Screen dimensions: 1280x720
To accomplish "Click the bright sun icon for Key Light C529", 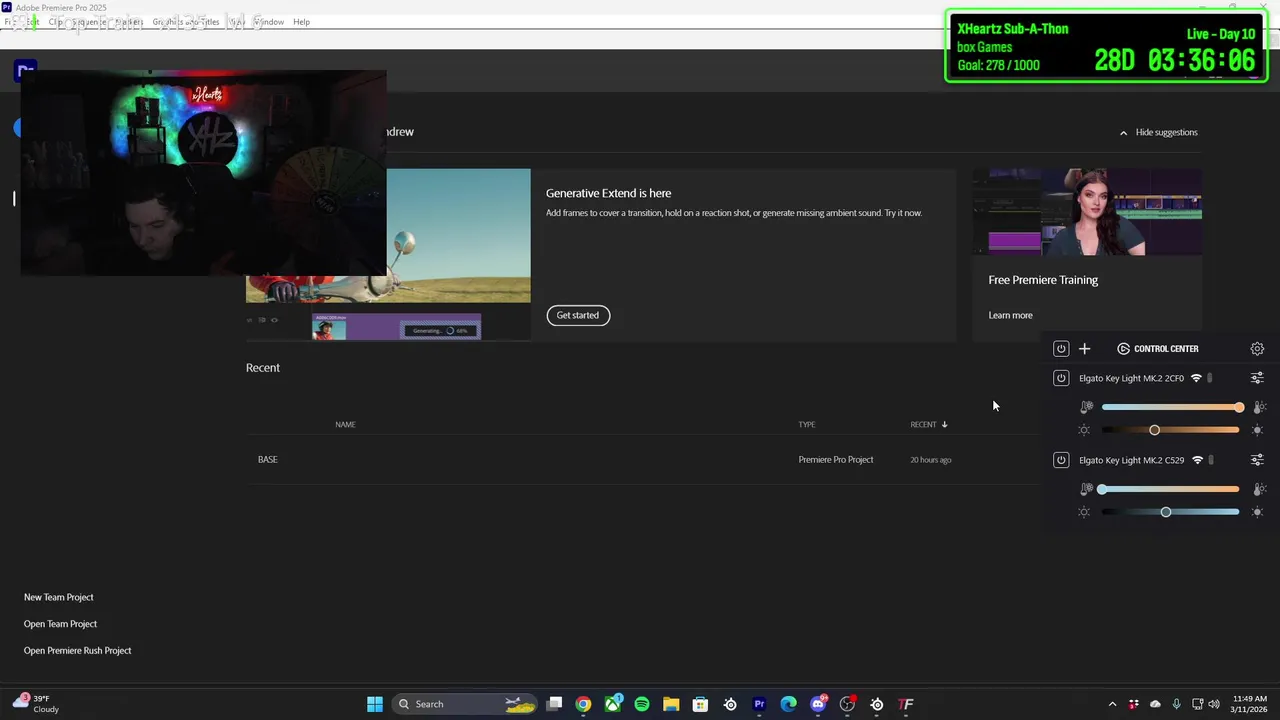I will coord(1258,512).
